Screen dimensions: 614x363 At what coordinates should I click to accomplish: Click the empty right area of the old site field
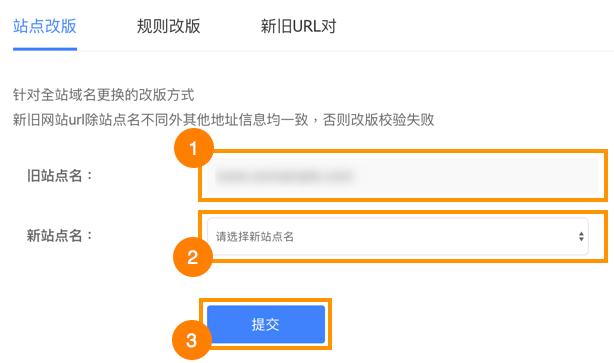pyautogui.click(x=478, y=175)
